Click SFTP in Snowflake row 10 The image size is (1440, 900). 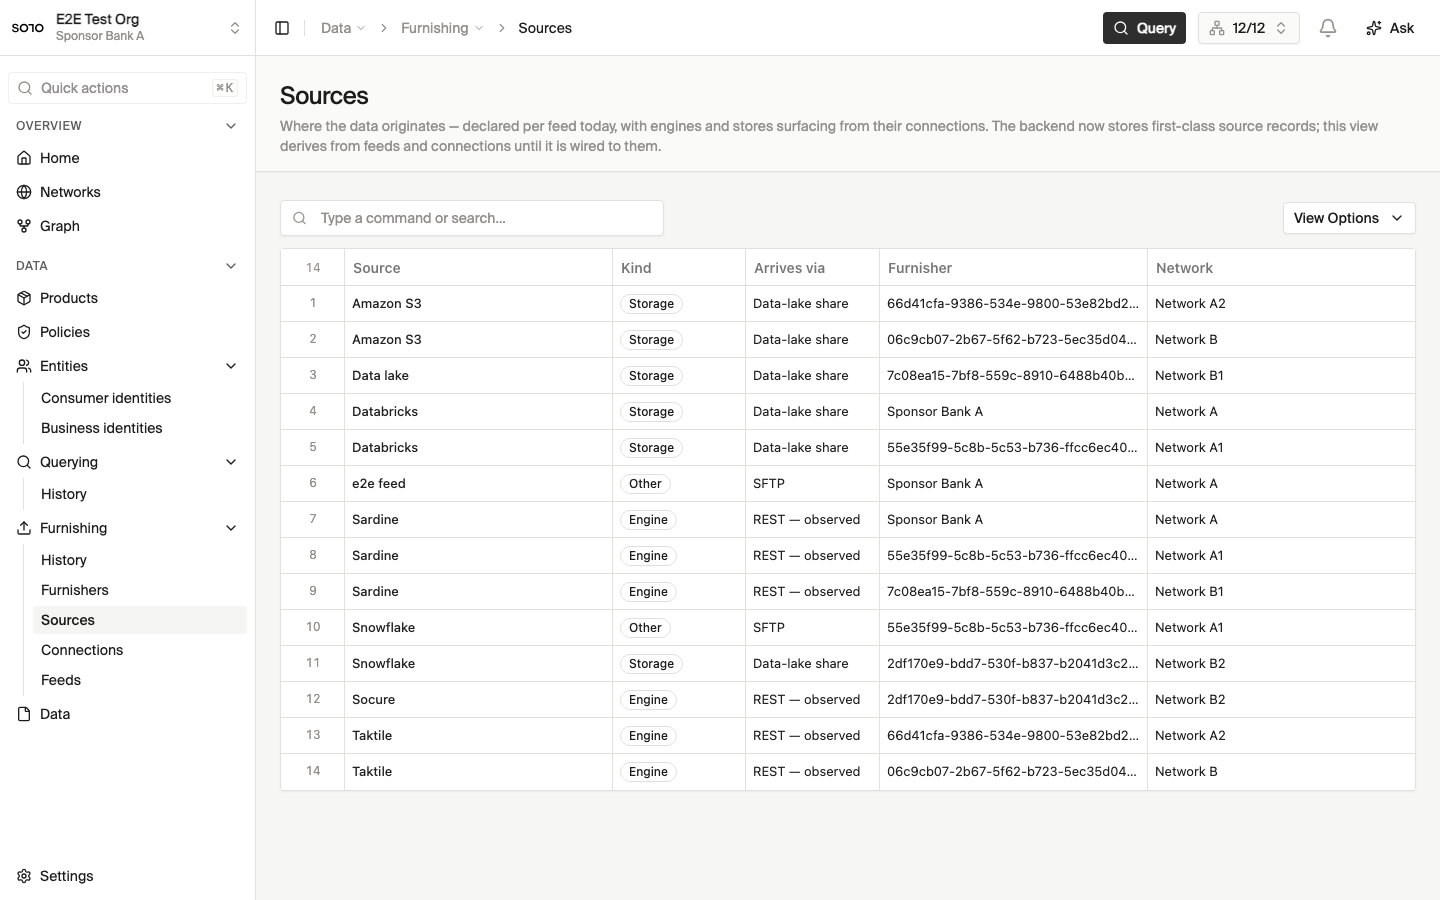(769, 628)
